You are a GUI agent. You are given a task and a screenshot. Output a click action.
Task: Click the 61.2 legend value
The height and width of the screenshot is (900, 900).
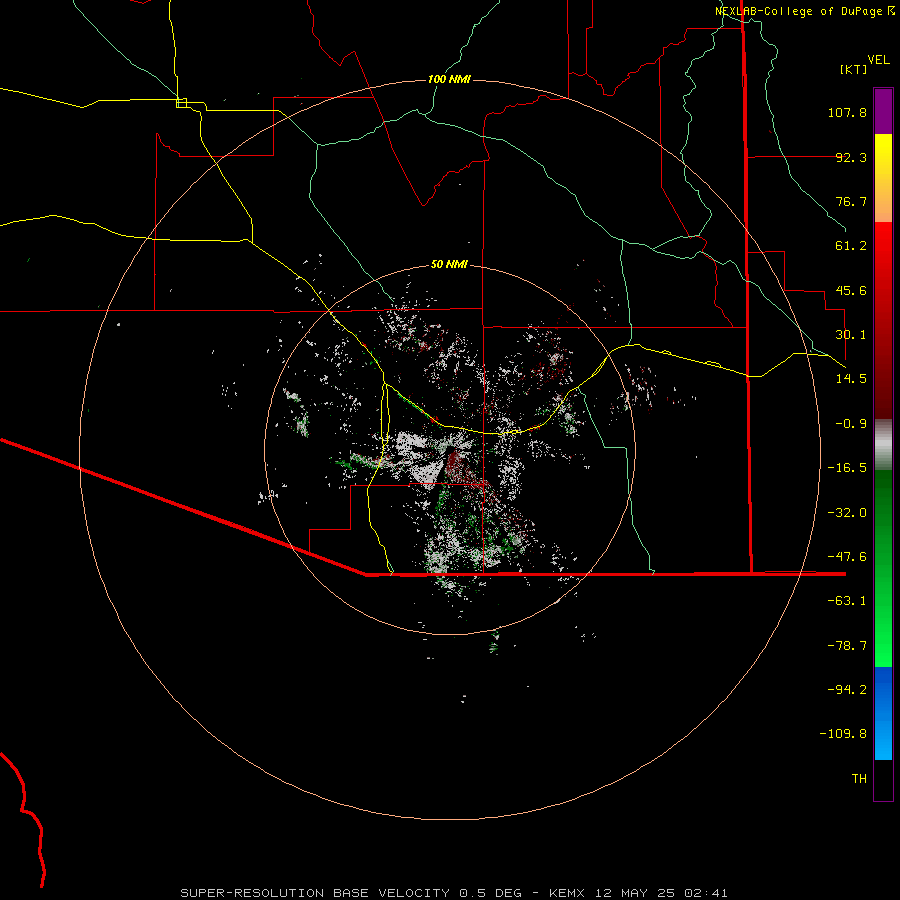(x=851, y=246)
